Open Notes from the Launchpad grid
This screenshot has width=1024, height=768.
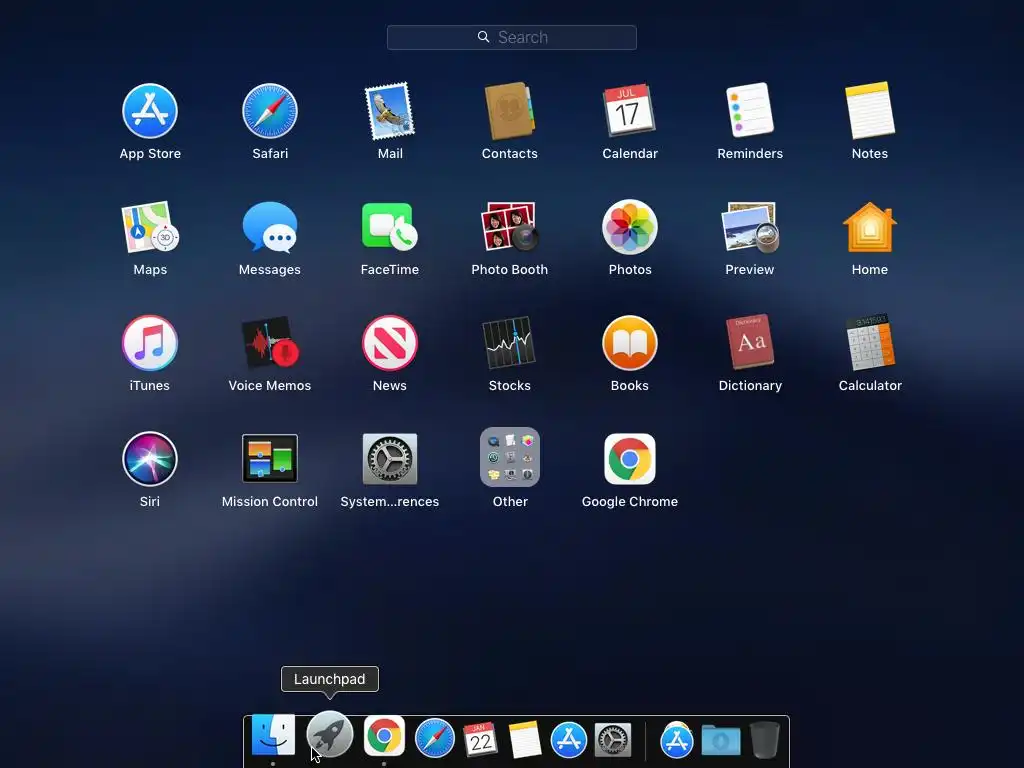click(x=870, y=110)
